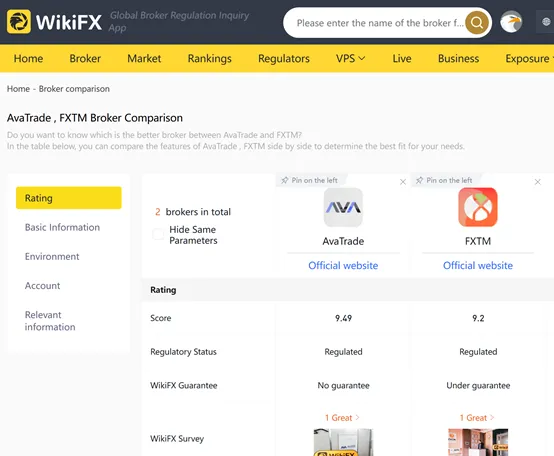Viewport: 554px width, 456px height.
Task: Open the AvaTrade survey photo thumbnail
Action: [x=343, y=442]
